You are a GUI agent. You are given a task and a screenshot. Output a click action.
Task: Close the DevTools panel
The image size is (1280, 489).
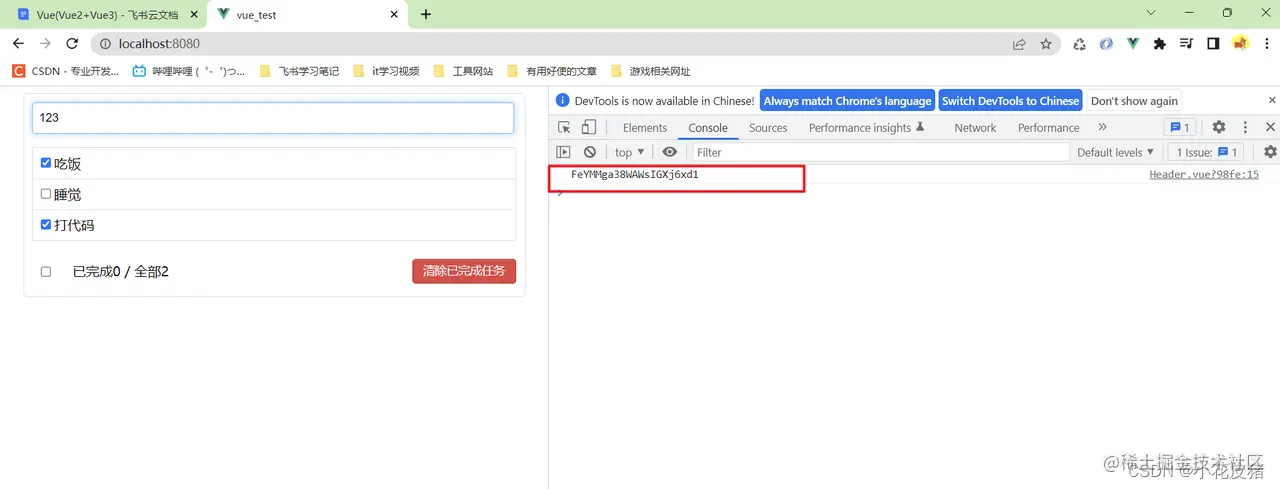point(1271,127)
